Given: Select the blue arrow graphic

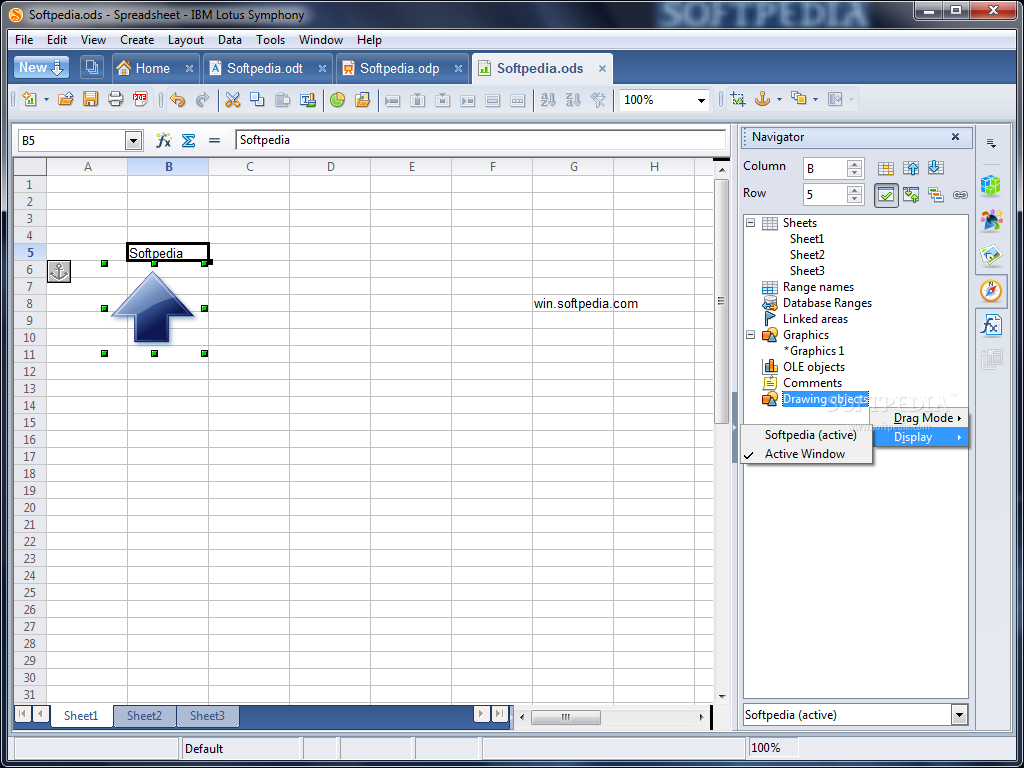Looking at the screenshot, I should pos(153,307).
